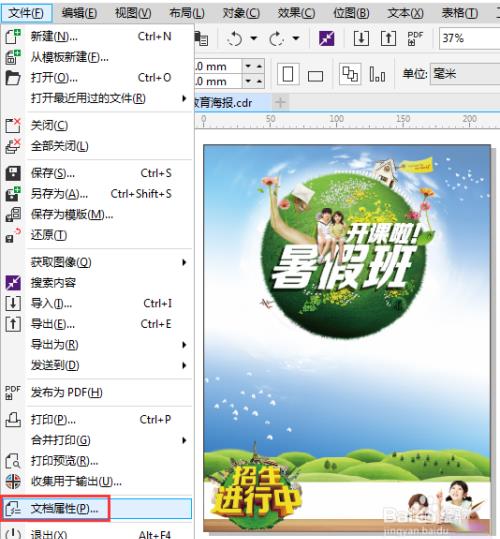The width and height of the screenshot is (500, 539).
Task: Choose 保存为模板(M)... menu entry
Action: pos(97,214)
